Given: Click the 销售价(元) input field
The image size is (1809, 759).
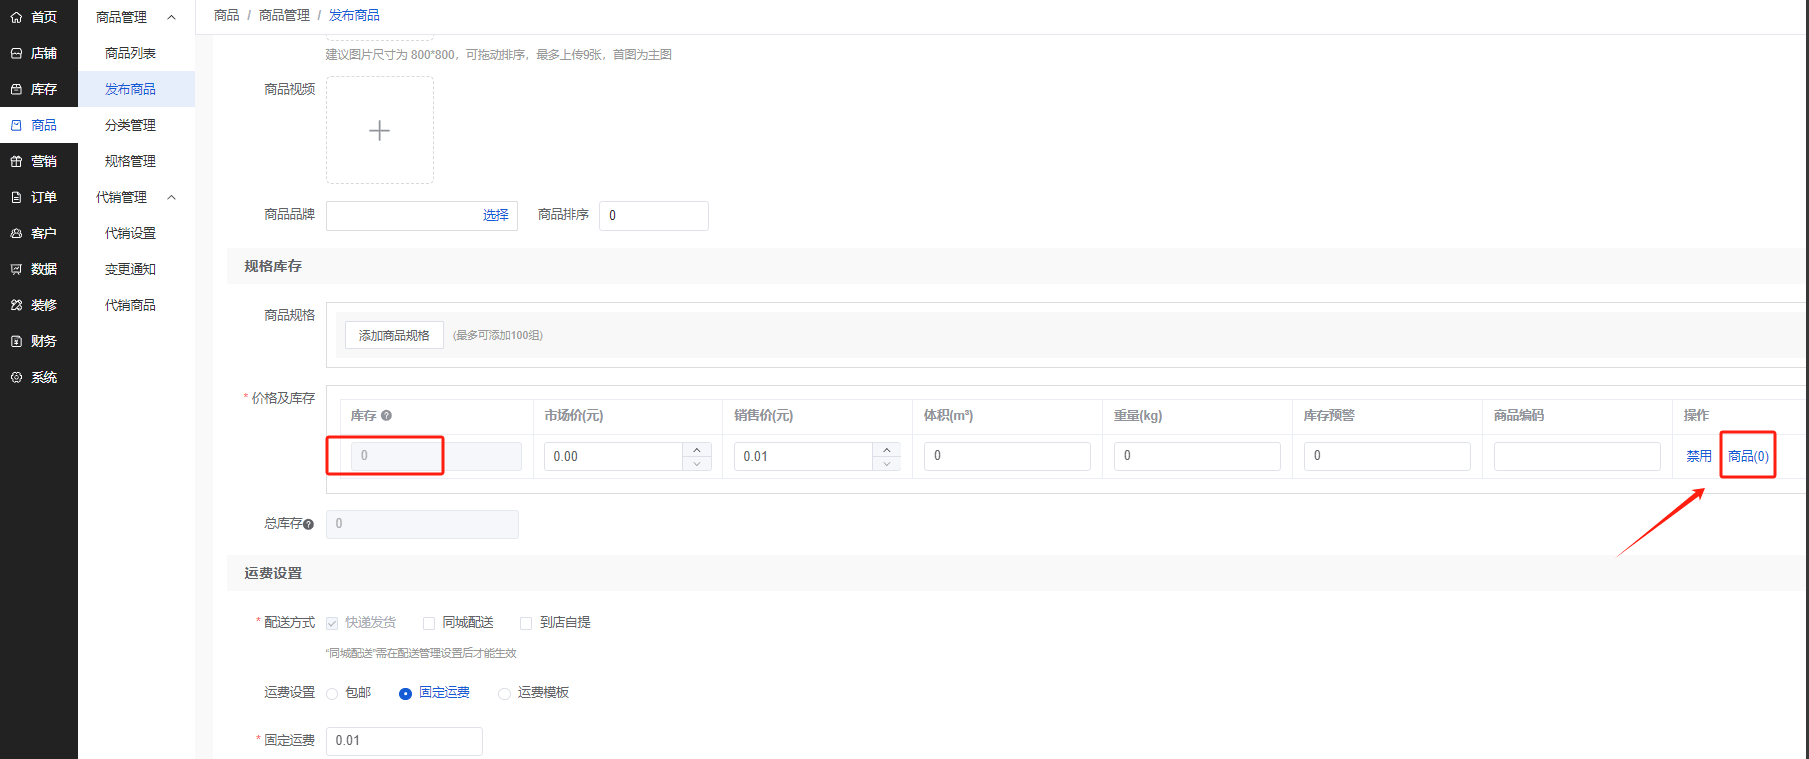Looking at the screenshot, I should (x=804, y=456).
